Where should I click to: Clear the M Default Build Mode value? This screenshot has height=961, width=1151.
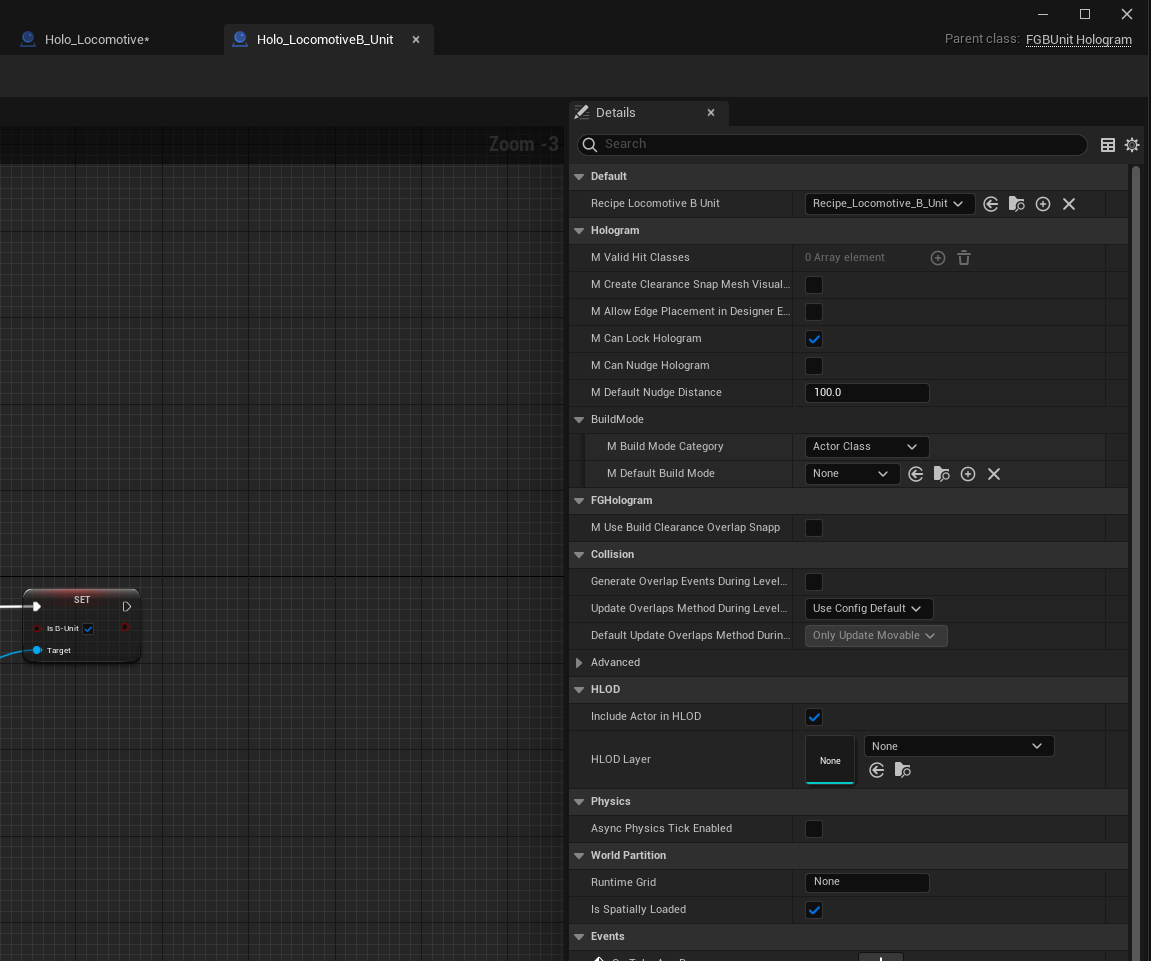click(993, 474)
